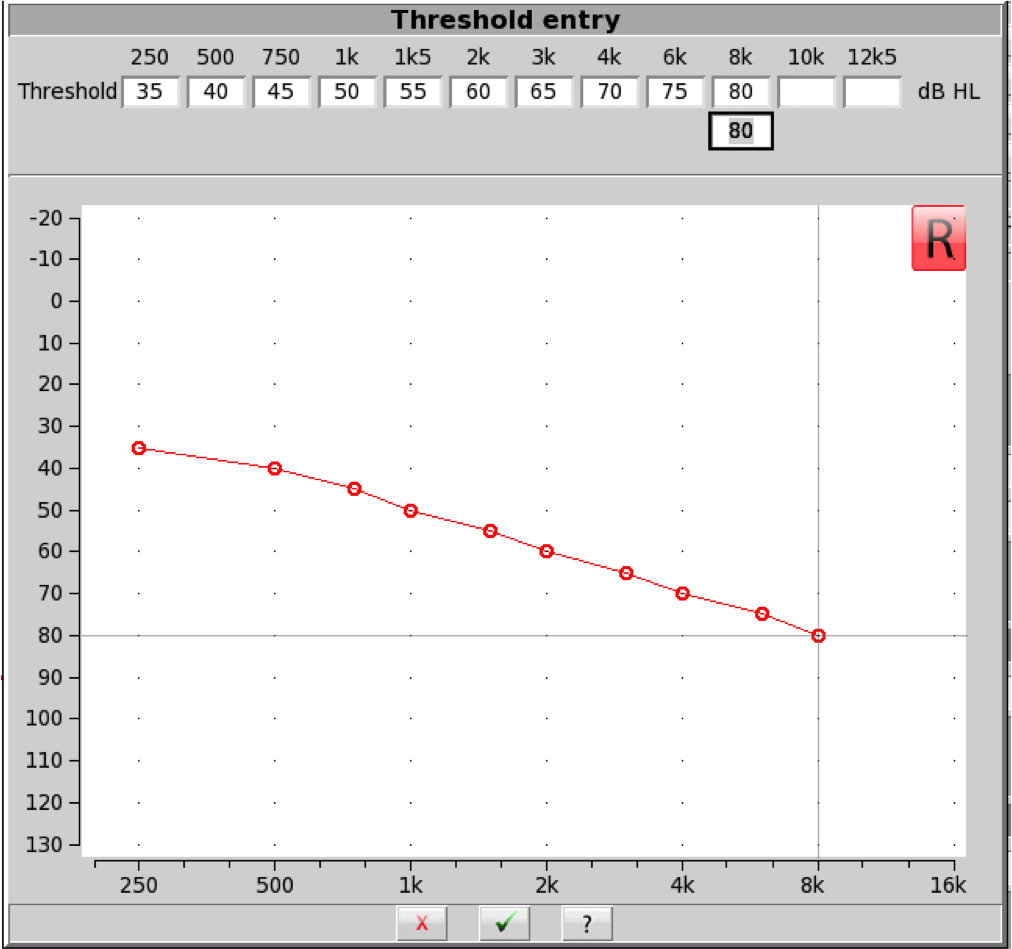
Task: Confirm thresholds with green checkmark button
Action: (x=504, y=923)
